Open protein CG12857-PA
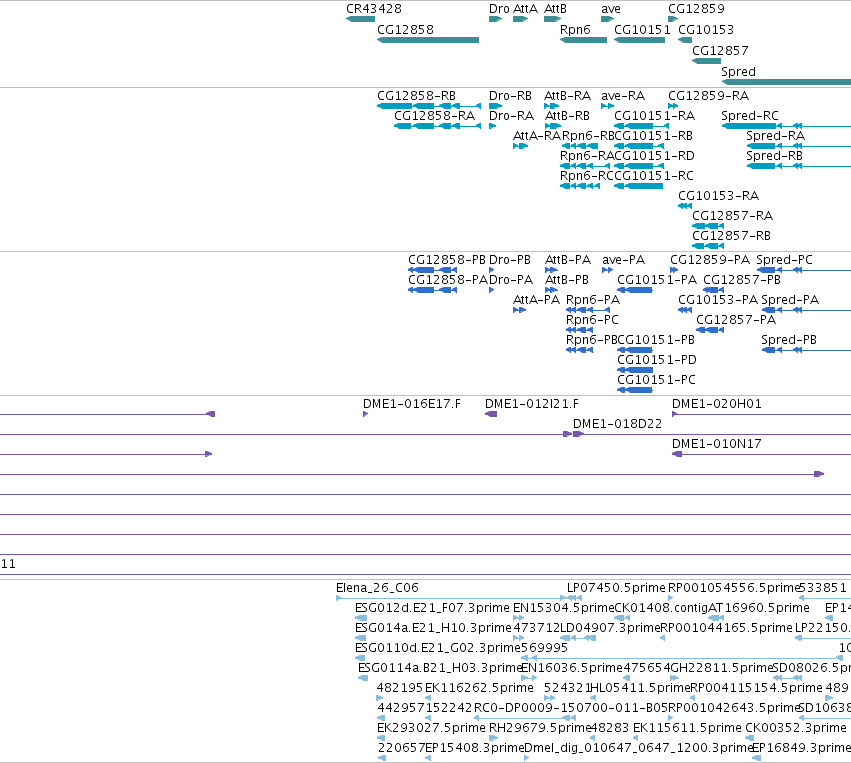Screen dimensions: 851x763 click(710, 330)
